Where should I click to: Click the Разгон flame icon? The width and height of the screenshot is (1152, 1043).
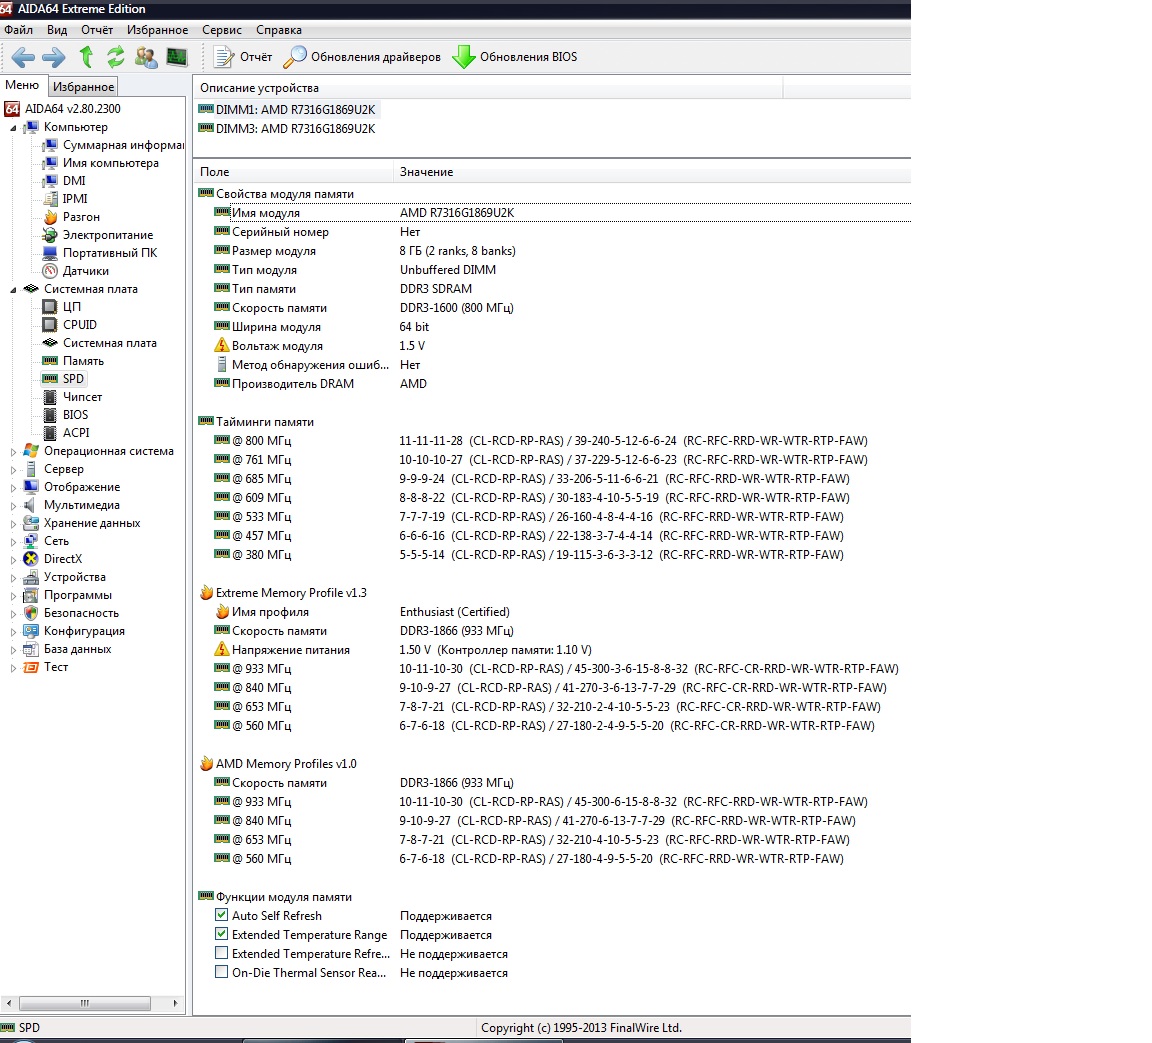point(50,217)
